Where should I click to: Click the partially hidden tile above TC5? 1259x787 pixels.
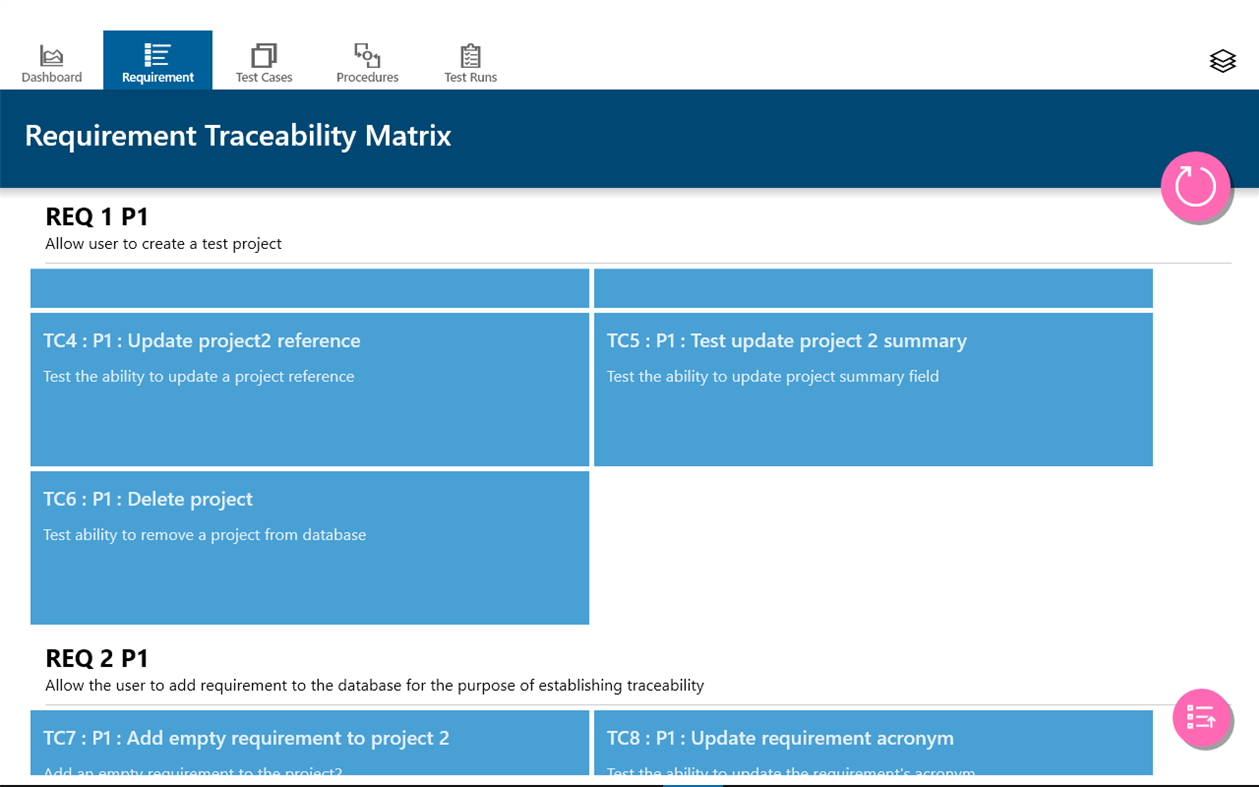(872, 288)
